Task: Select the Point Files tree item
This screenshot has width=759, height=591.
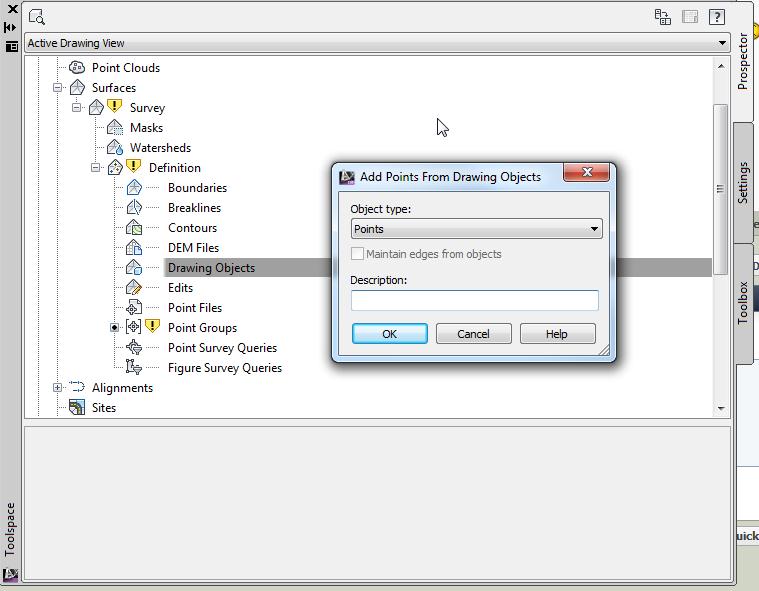Action: coord(195,308)
